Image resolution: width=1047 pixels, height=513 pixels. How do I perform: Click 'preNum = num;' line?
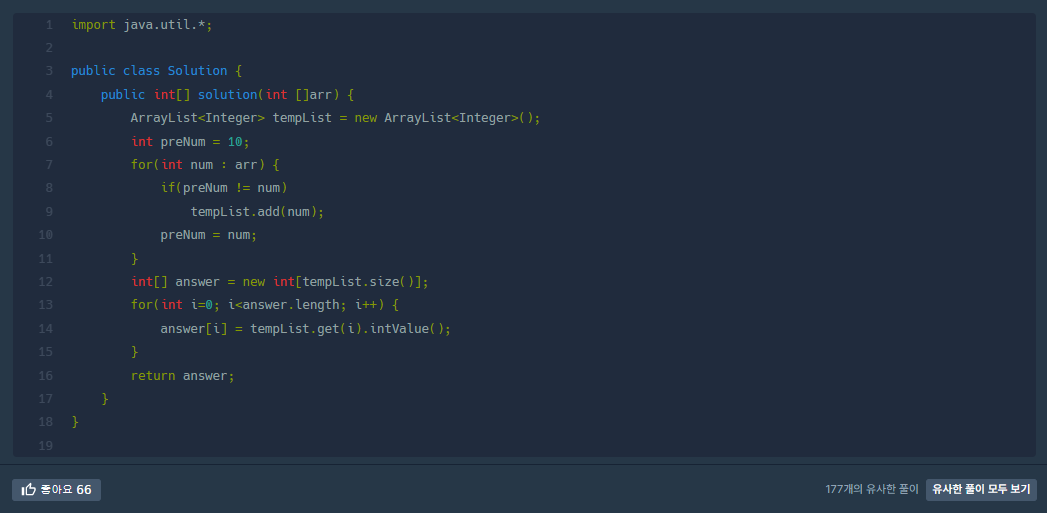tap(208, 235)
